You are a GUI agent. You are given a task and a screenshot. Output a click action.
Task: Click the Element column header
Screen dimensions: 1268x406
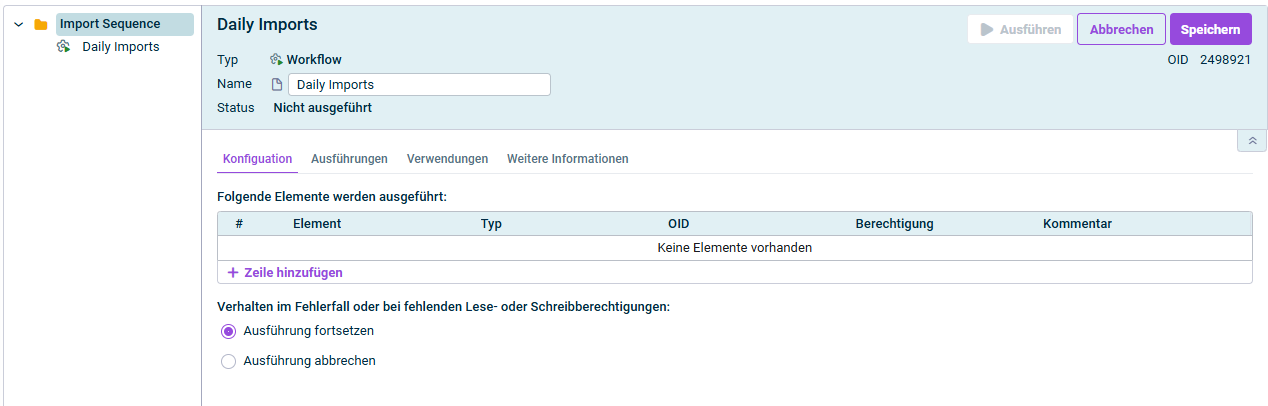[x=317, y=224]
